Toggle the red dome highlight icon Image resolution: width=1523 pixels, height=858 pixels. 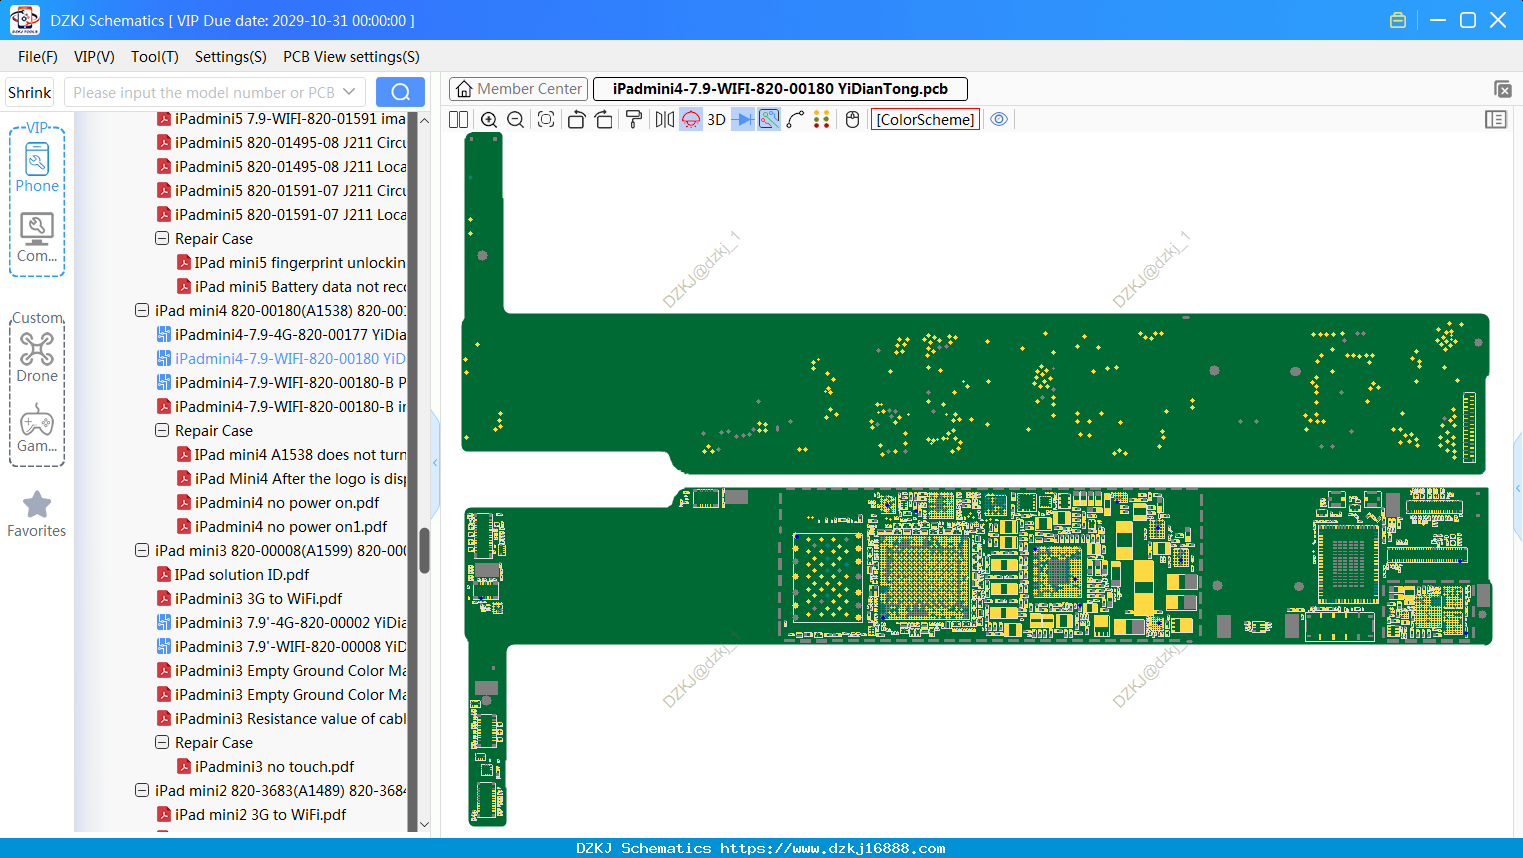(x=691, y=120)
